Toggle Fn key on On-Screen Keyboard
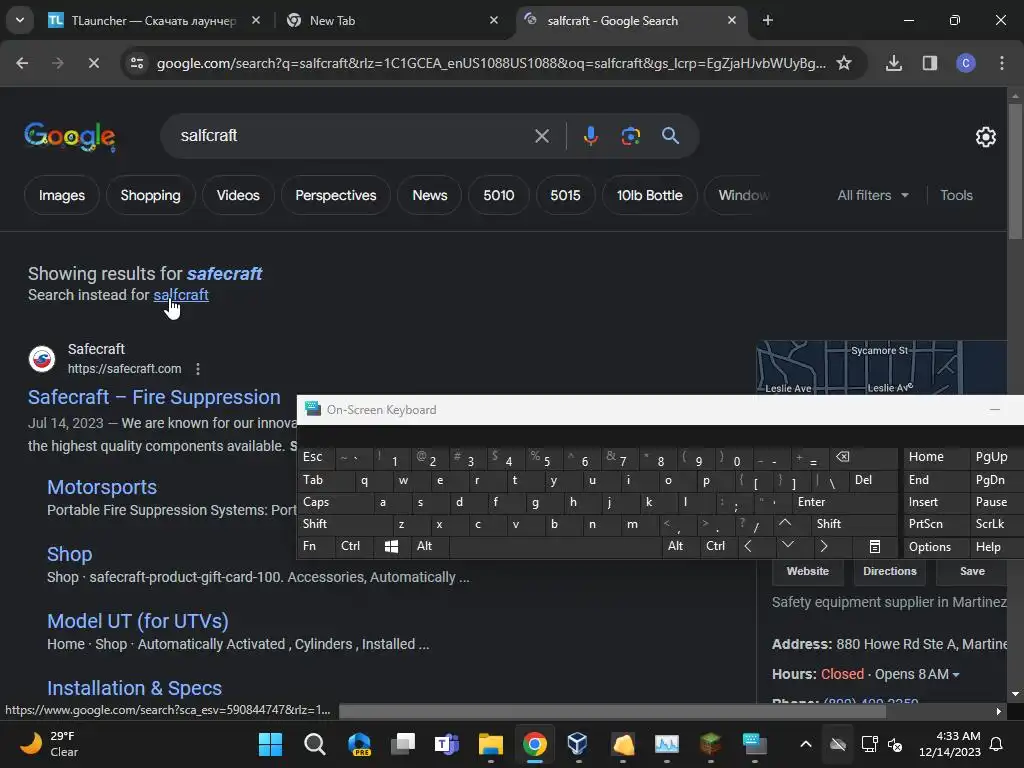 click(316, 547)
